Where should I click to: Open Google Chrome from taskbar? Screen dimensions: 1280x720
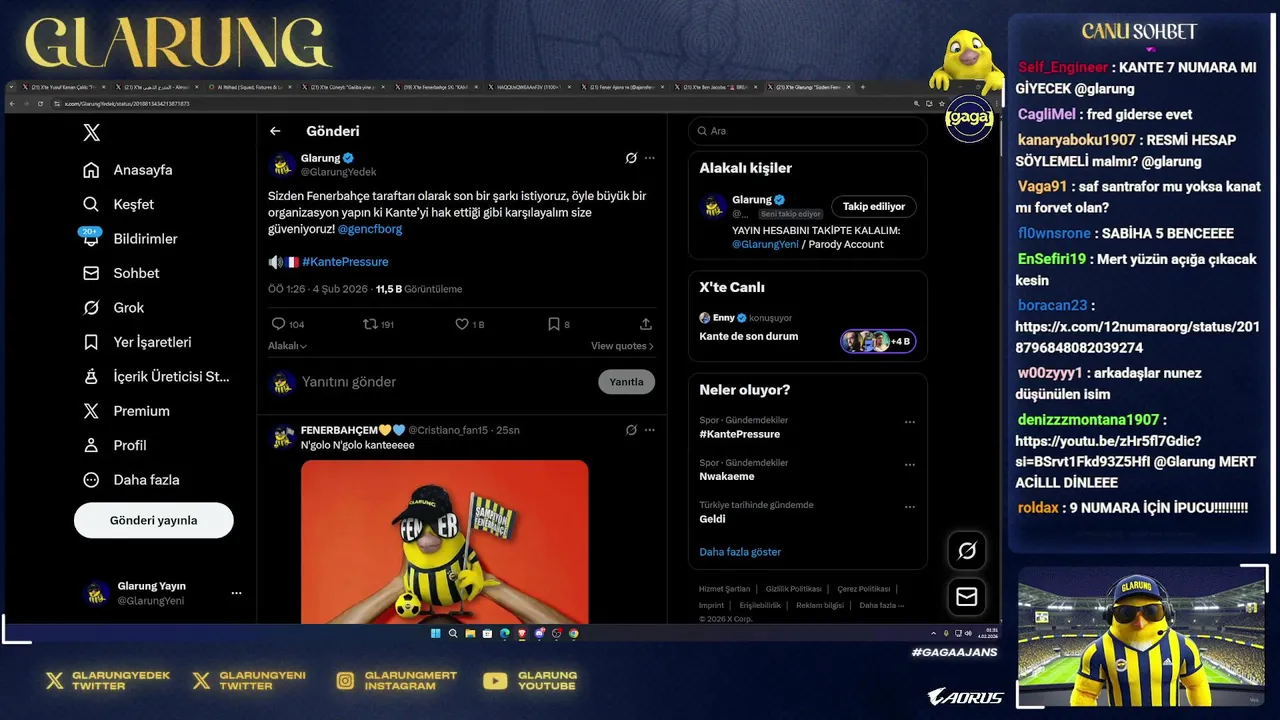tap(574, 633)
